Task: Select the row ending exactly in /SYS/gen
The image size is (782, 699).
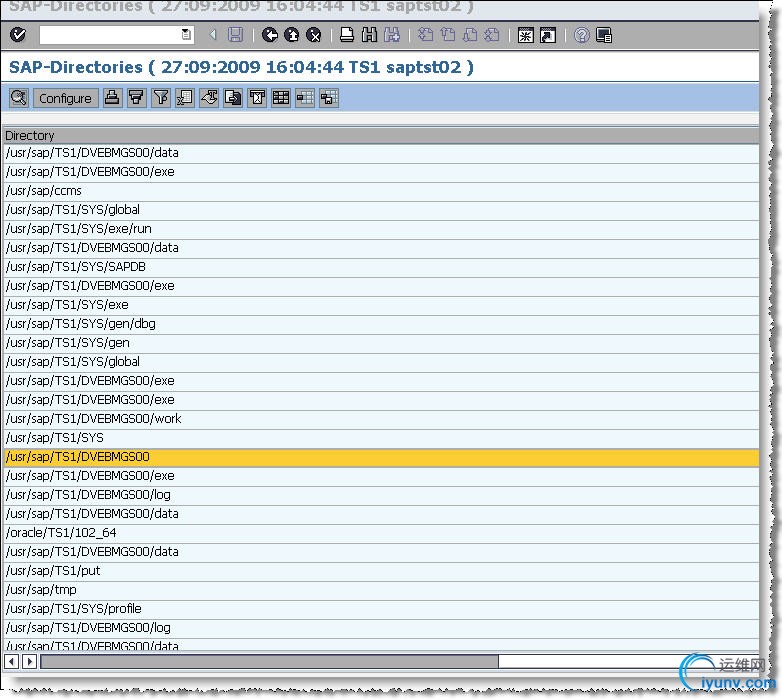Action: point(381,343)
